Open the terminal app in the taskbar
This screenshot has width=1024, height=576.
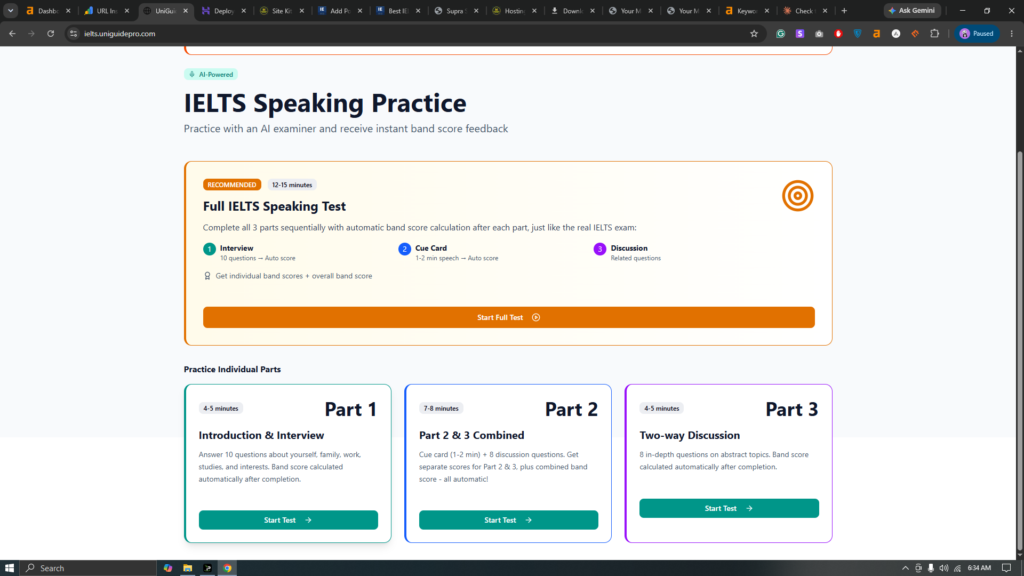(x=208, y=568)
